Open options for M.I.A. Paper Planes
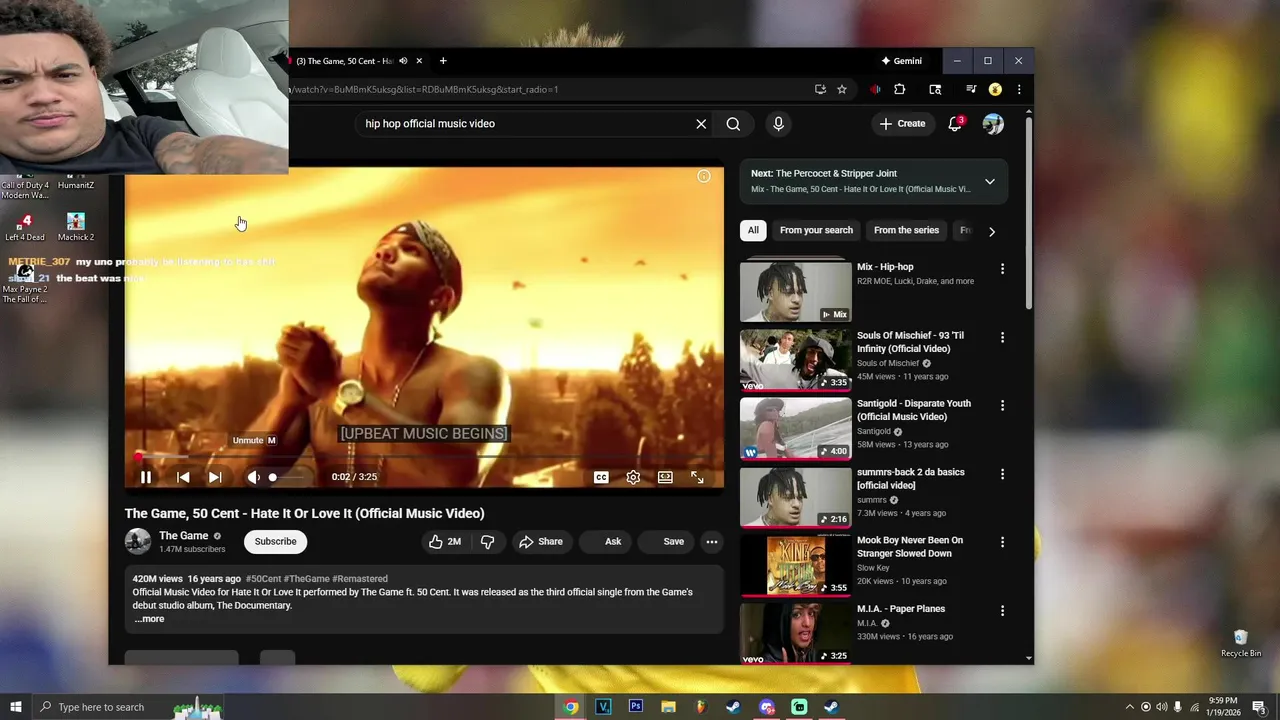Image resolution: width=1280 pixels, height=720 pixels. [1002, 610]
